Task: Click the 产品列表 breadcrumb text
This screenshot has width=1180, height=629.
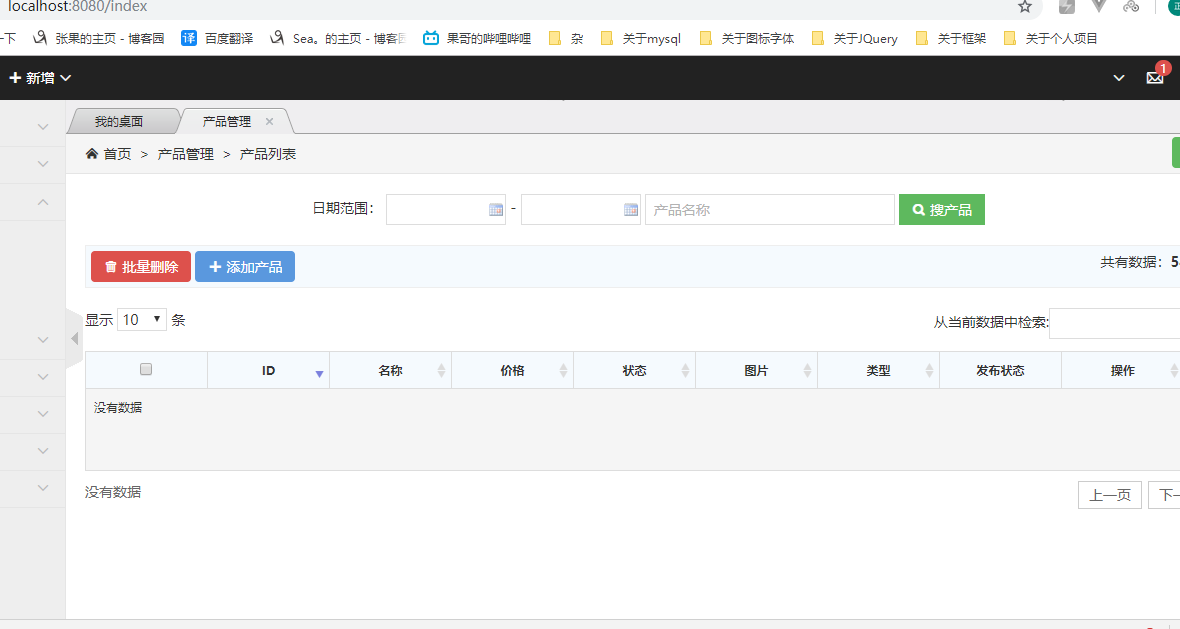Action: coord(268,153)
